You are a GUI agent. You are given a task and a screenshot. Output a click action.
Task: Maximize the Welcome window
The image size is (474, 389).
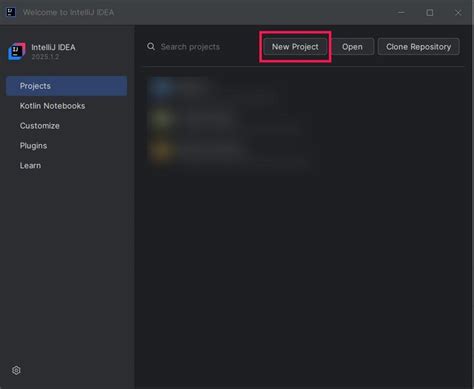[430, 13]
